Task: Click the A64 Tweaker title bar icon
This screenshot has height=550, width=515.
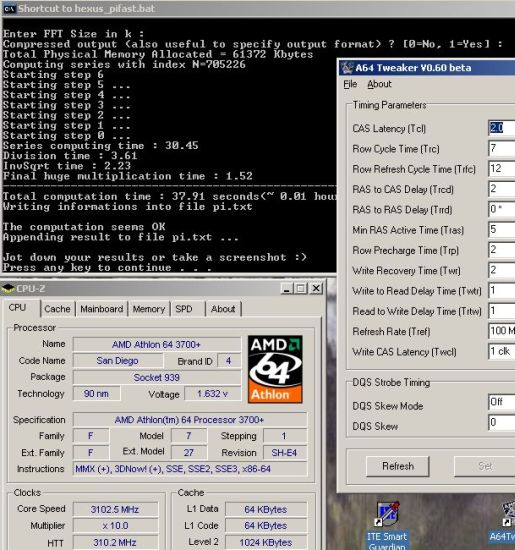Action: tap(347, 67)
